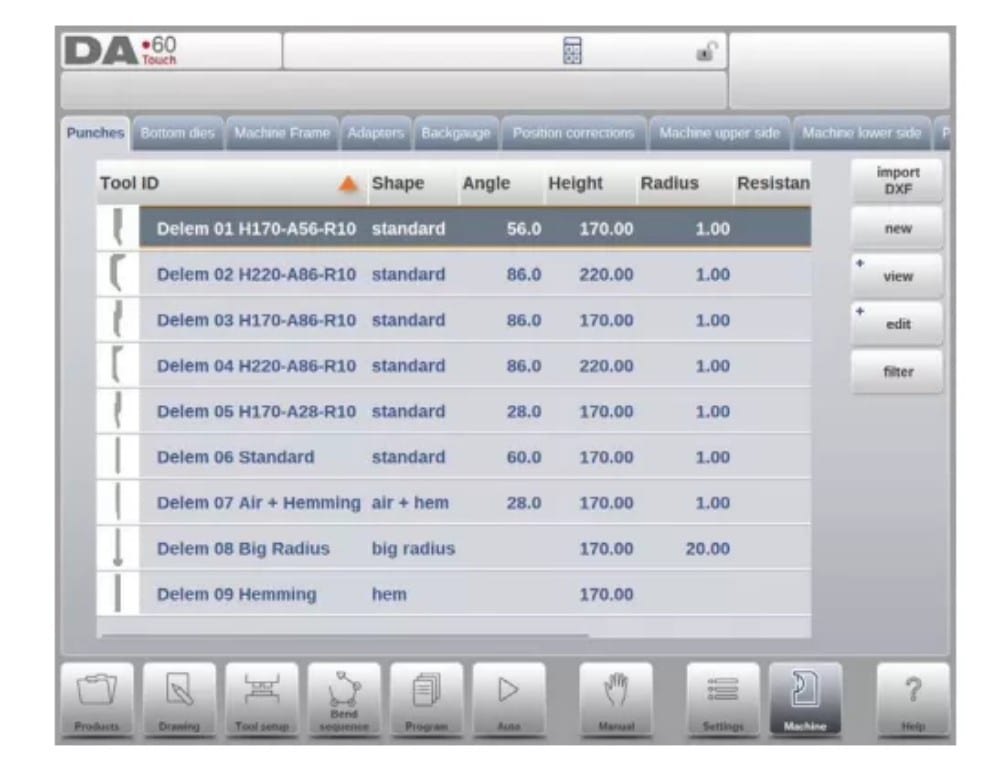Screen dimensions: 1000x760
Task: Click the 60.0 angle value
Action: click(524, 457)
